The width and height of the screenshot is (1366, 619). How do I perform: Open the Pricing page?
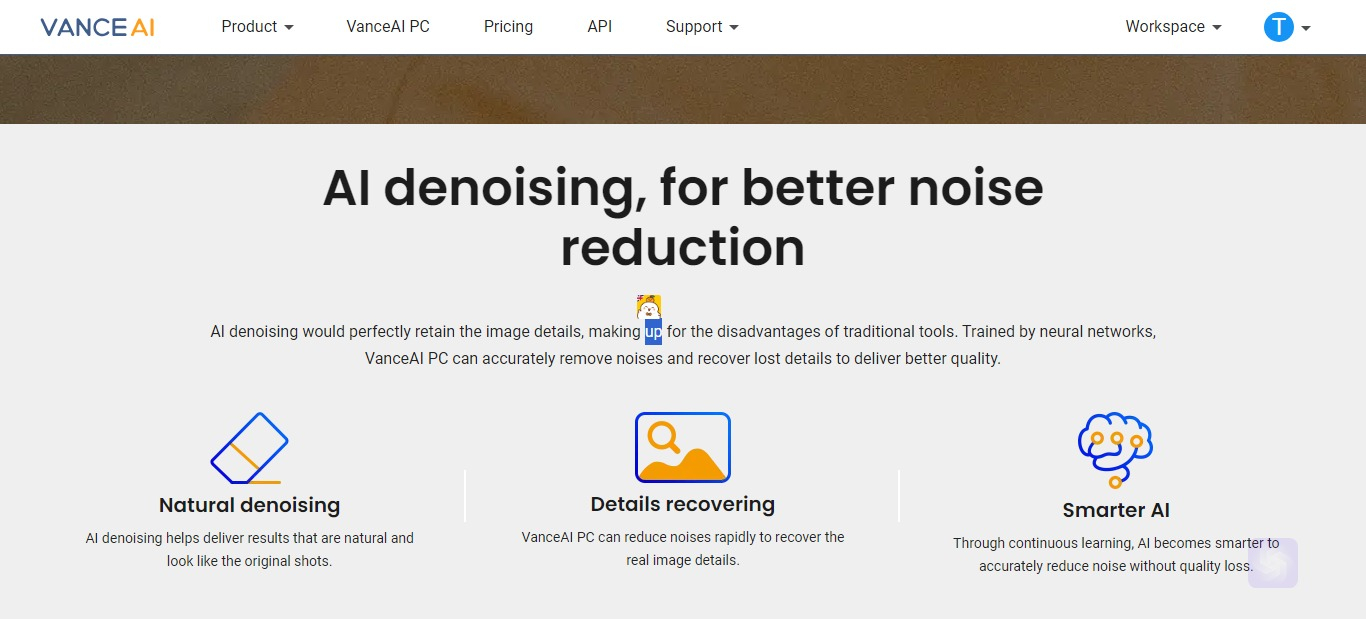(x=508, y=27)
